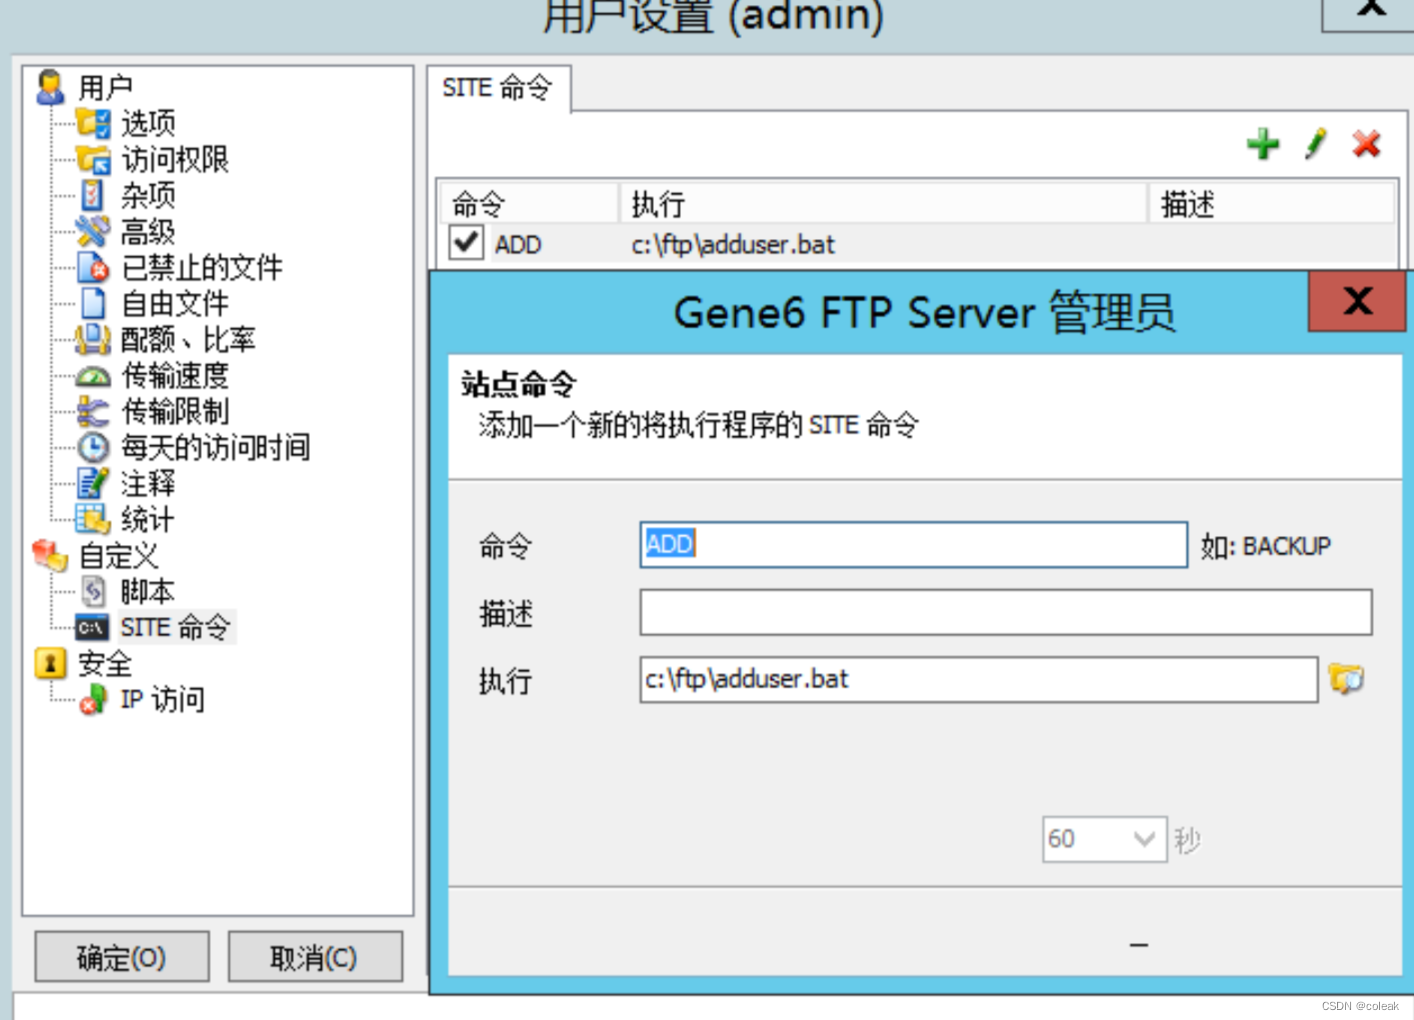
Task: Click the 统计 statistics icon
Action: tap(93, 519)
